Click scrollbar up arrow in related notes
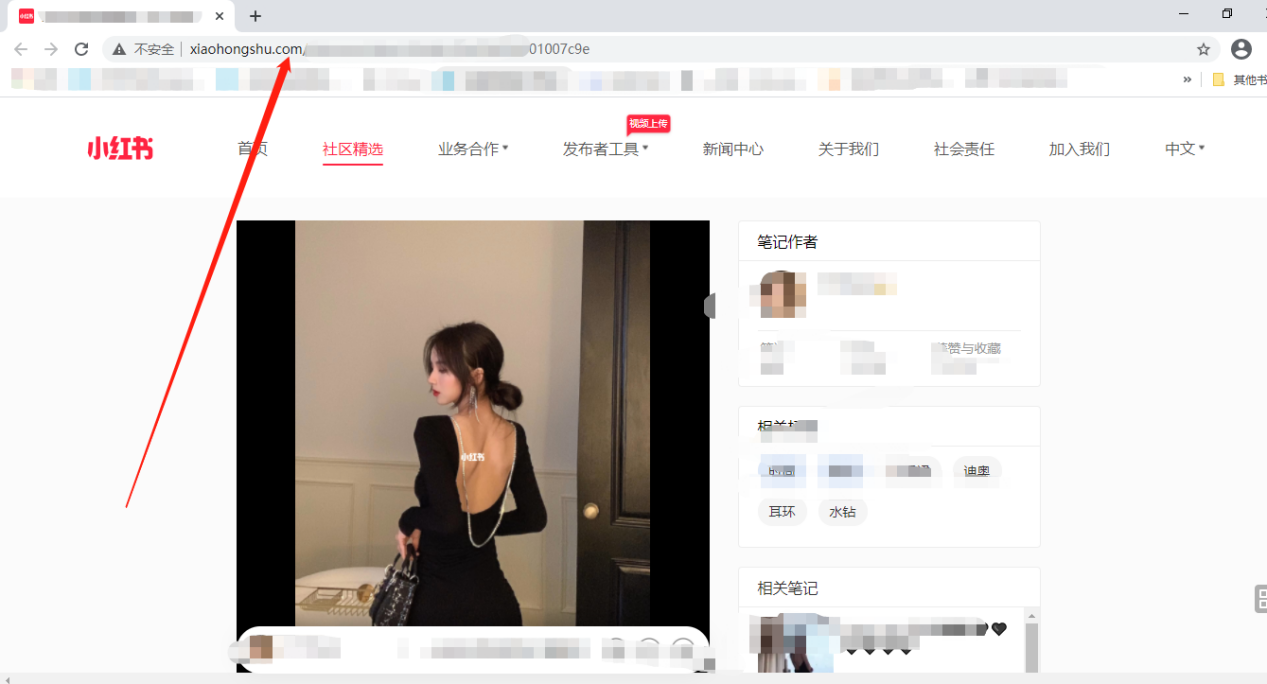 click(x=1032, y=615)
